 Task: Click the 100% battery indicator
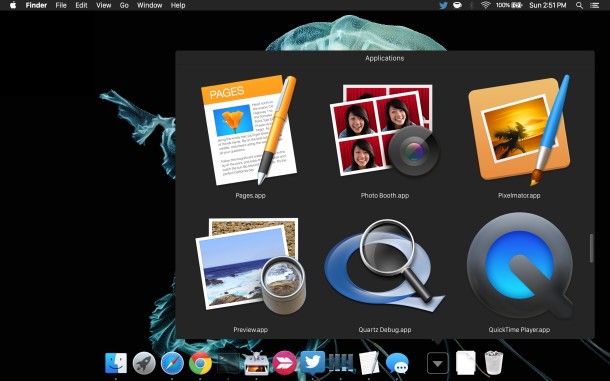pyautogui.click(x=508, y=5)
